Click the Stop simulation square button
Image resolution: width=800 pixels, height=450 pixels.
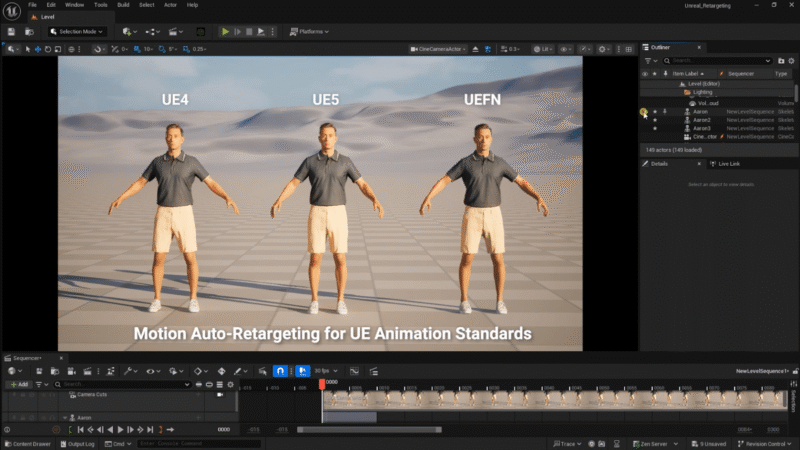249,32
